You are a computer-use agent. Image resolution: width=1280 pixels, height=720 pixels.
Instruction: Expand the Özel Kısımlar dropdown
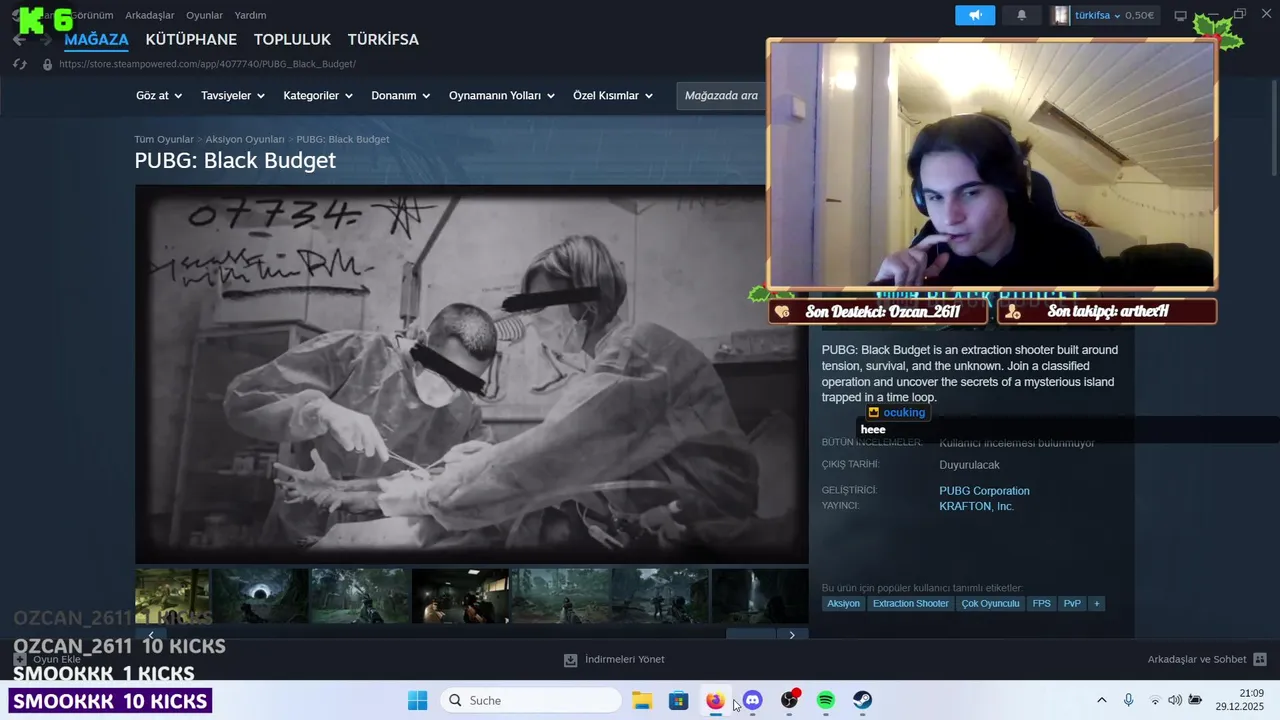click(x=613, y=96)
